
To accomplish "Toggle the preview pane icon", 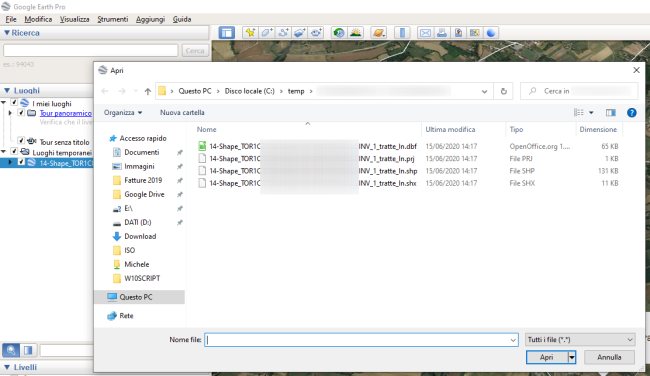I will (x=611, y=112).
